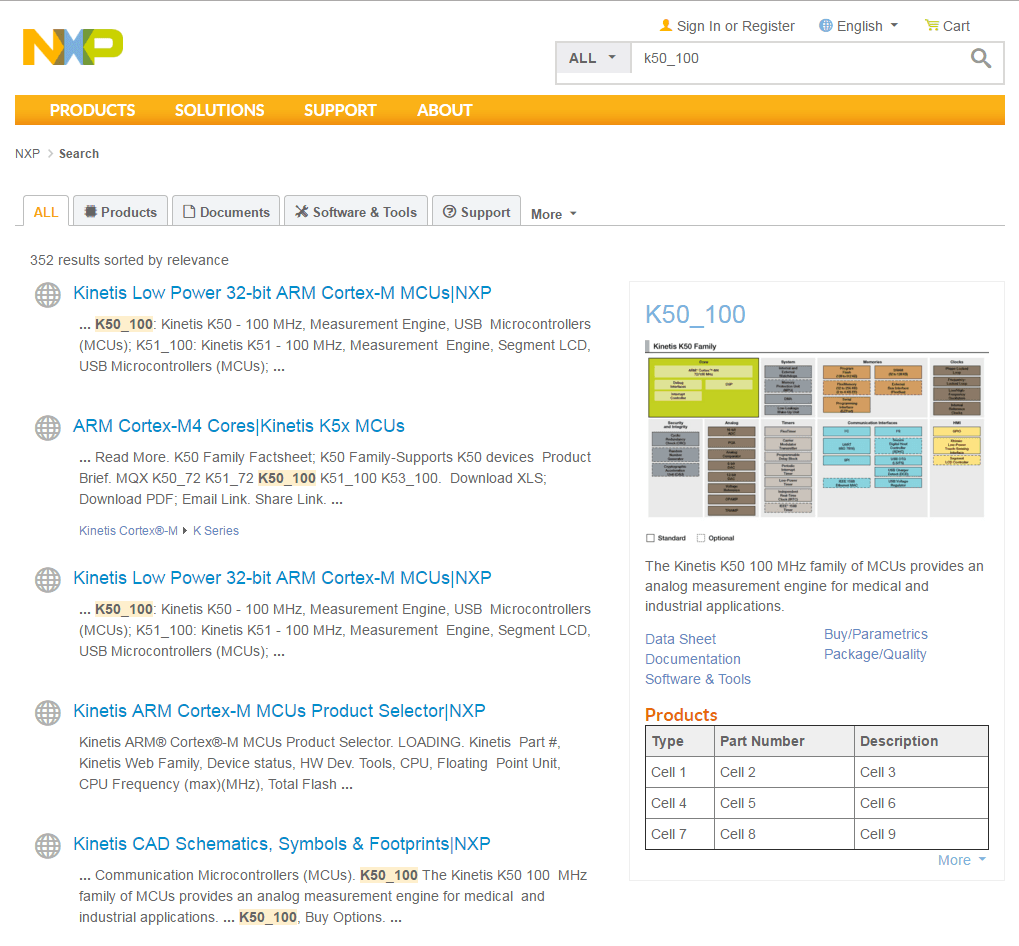This screenshot has height=946, width=1019.
Task: Click the magnifier search icon
Action: (x=981, y=58)
